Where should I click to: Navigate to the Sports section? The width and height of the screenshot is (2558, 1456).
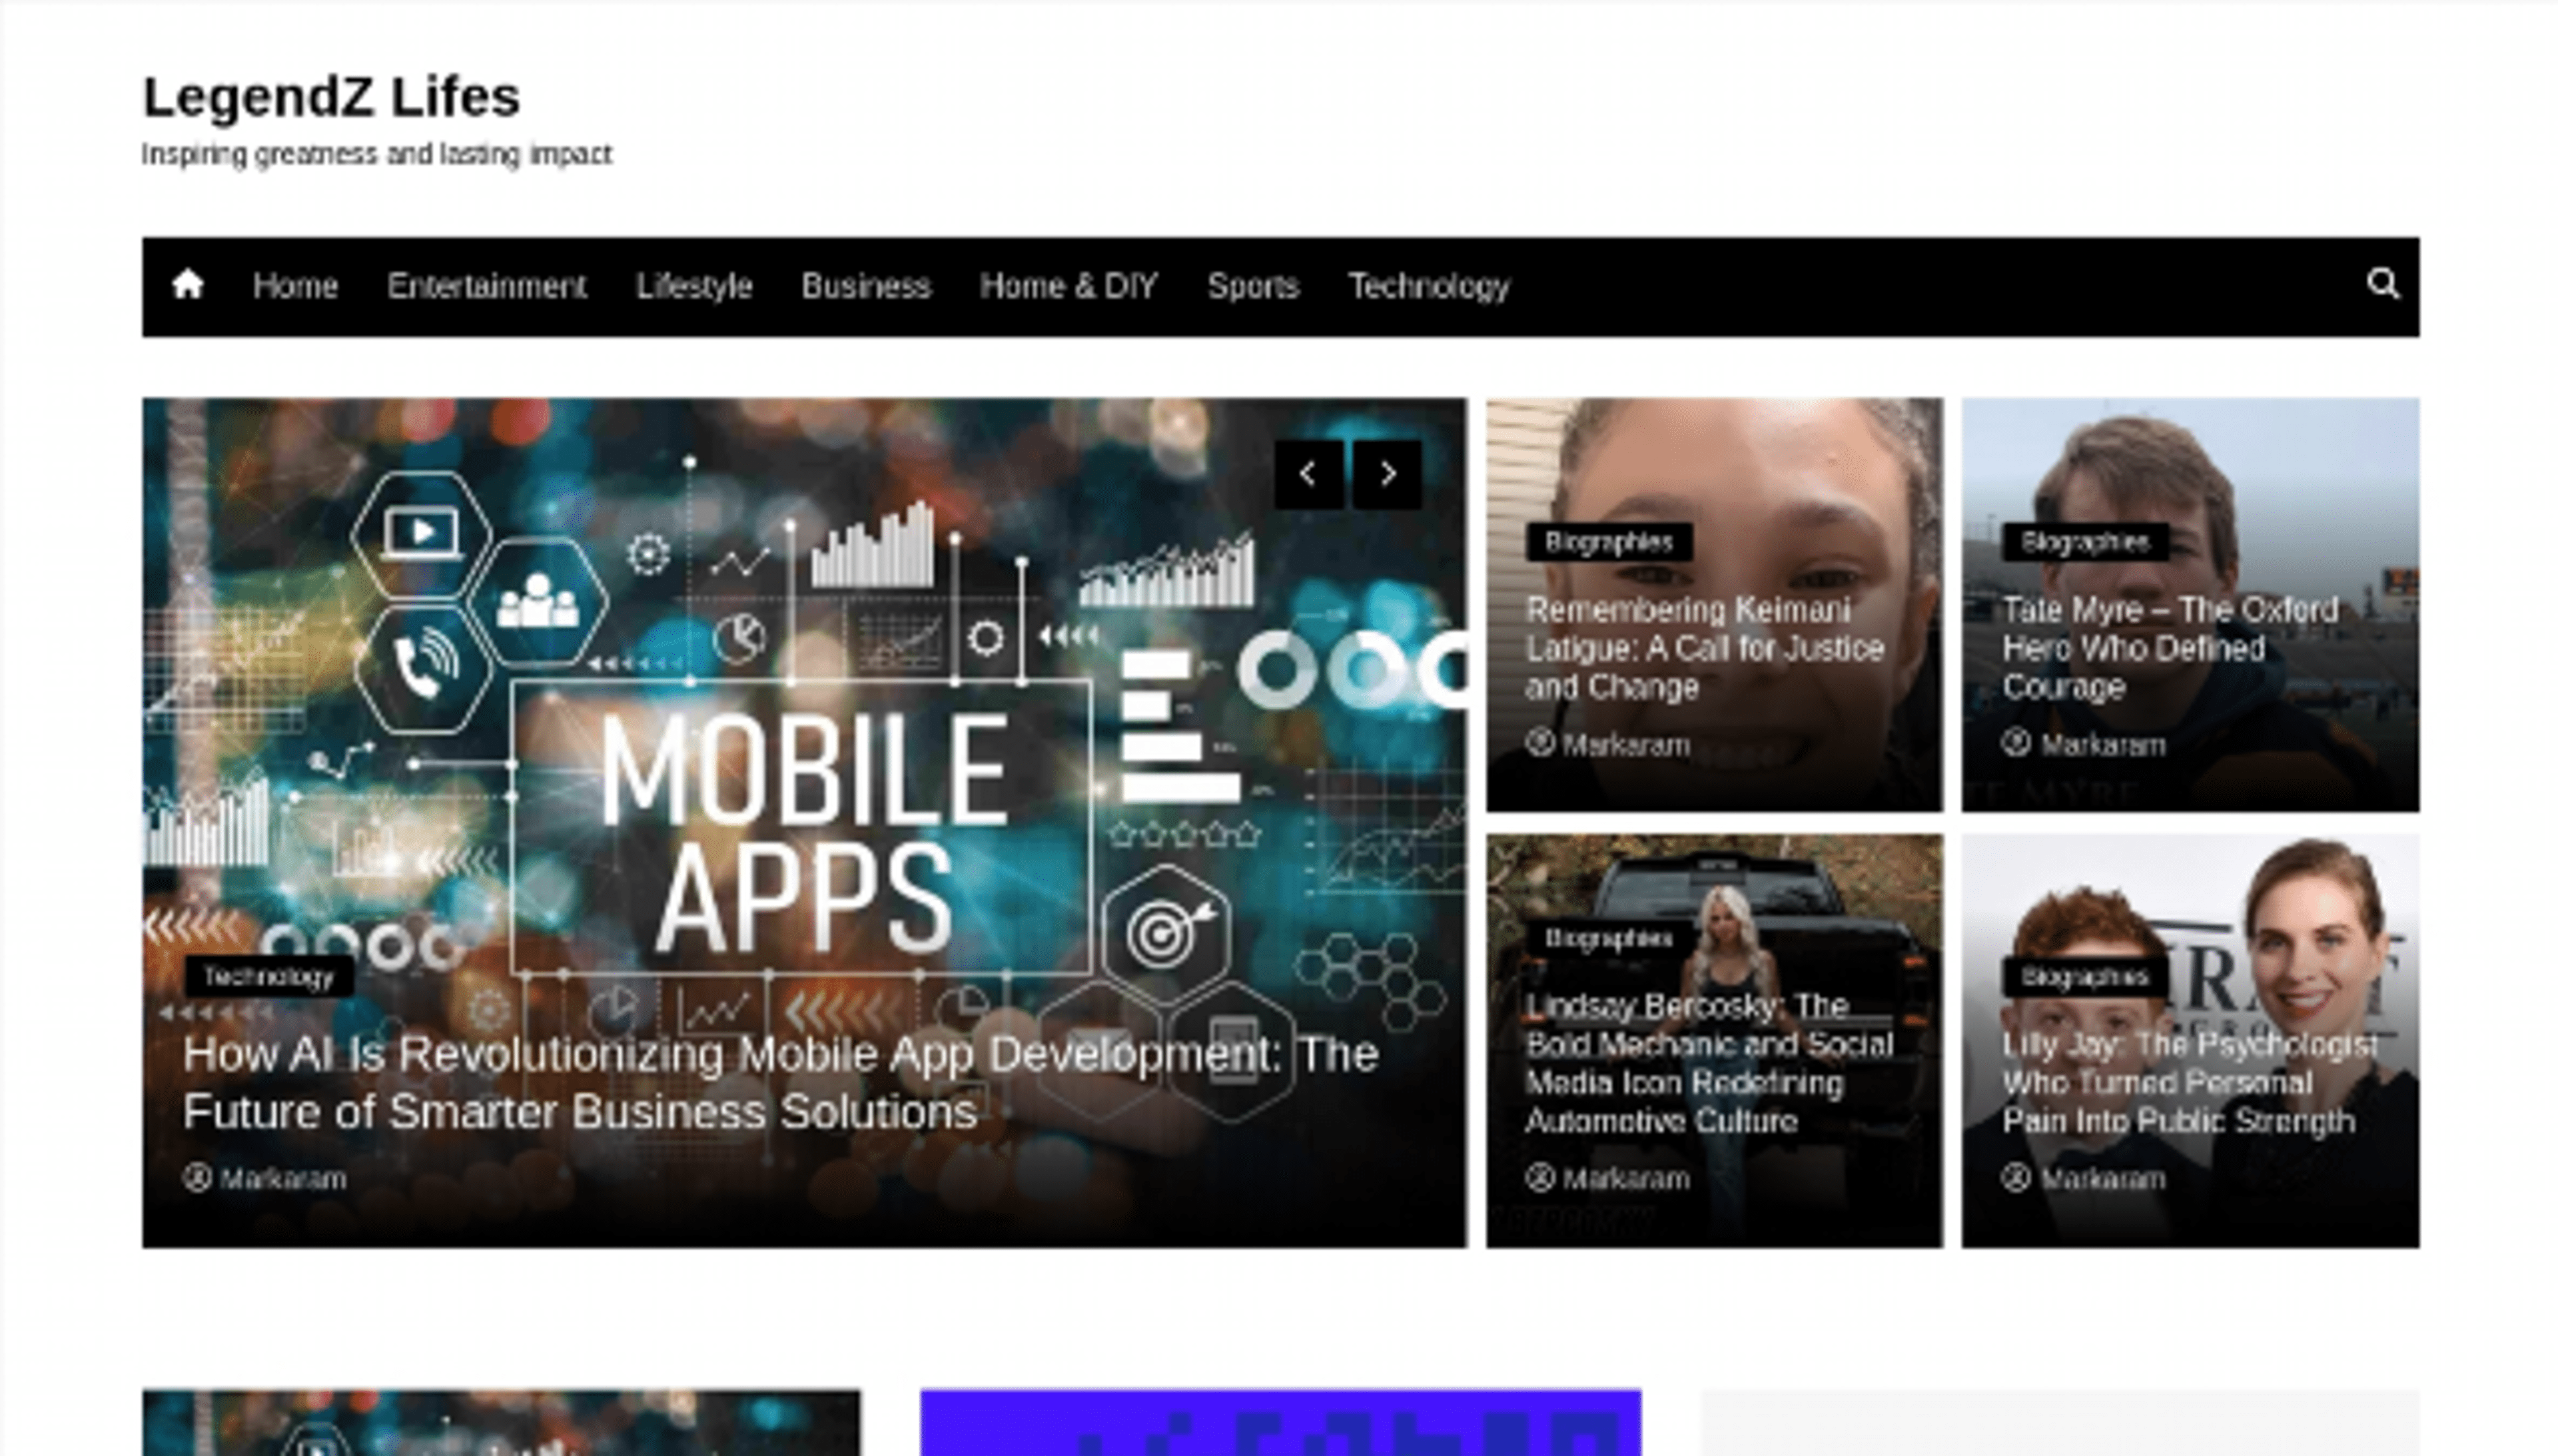[x=1252, y=286]
